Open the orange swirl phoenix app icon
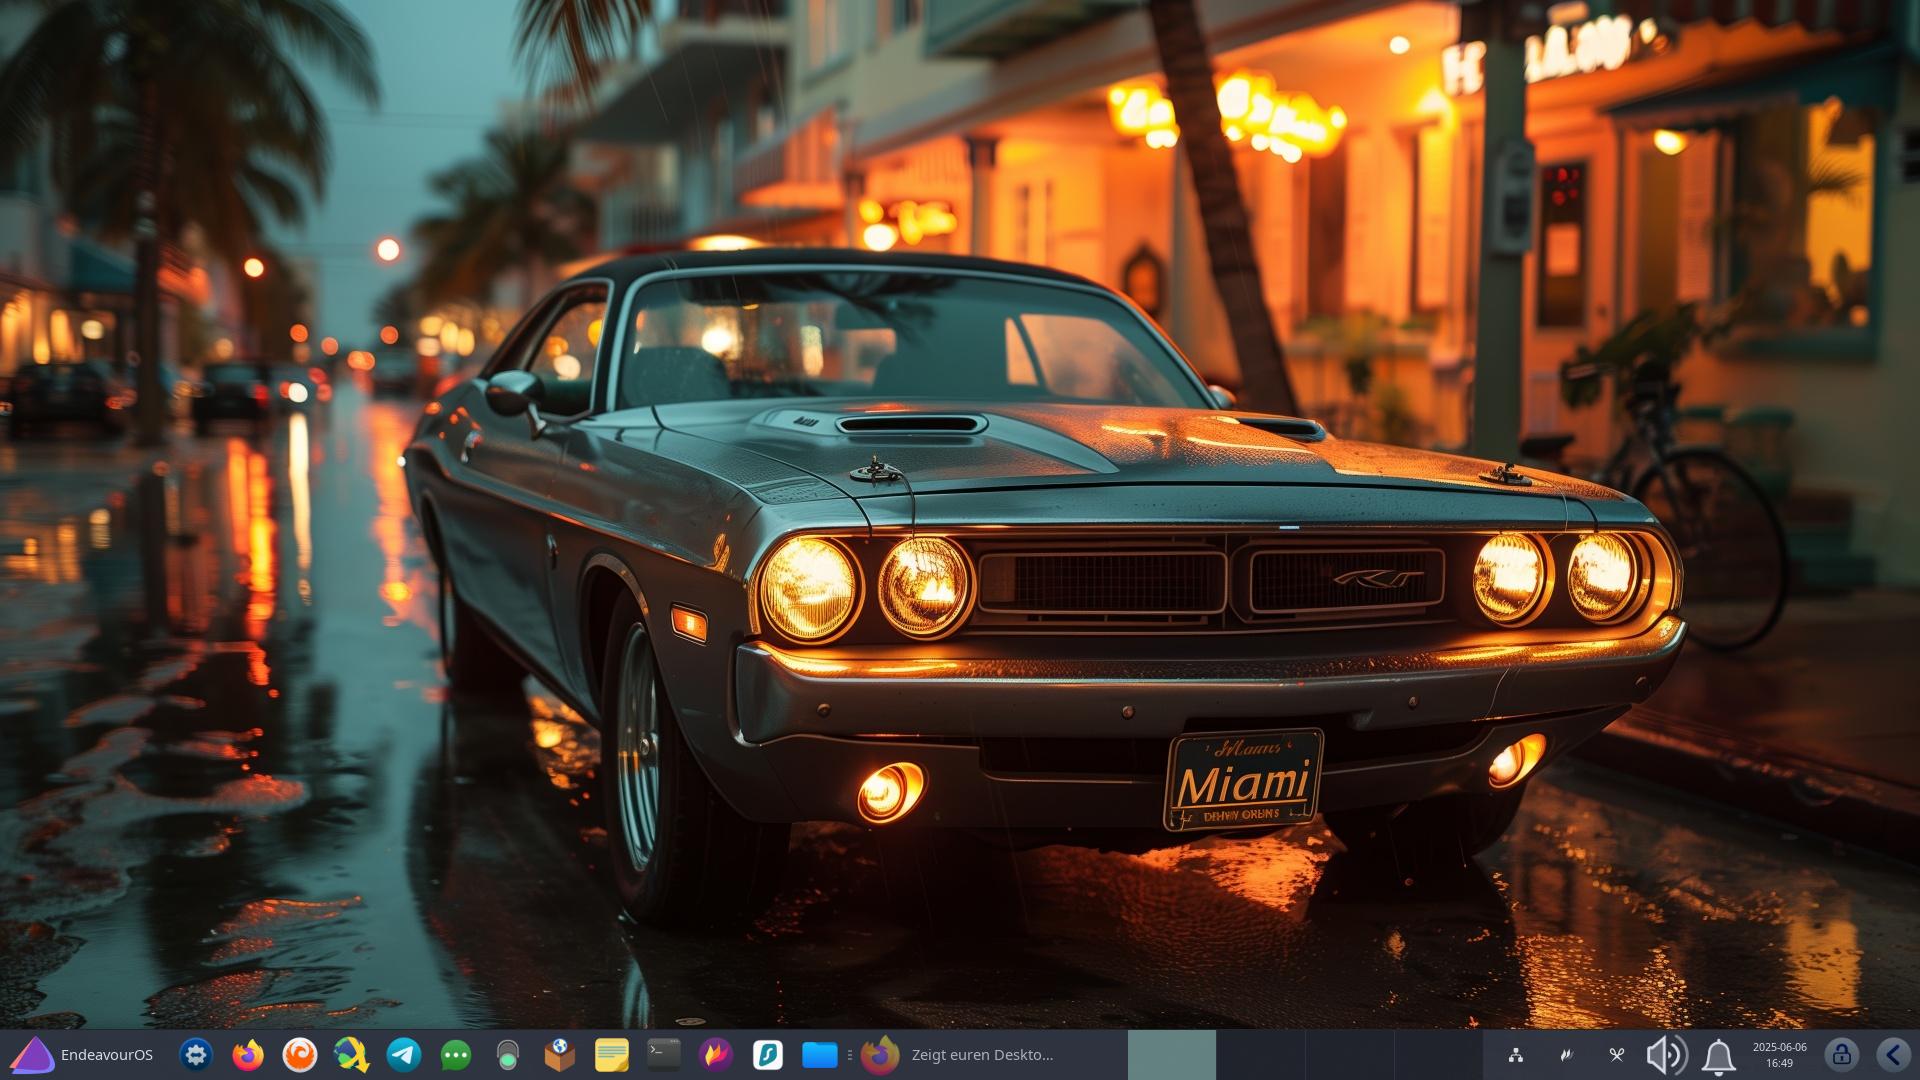Viewport: 1920px width, 1080px height. click(300, 1055)
